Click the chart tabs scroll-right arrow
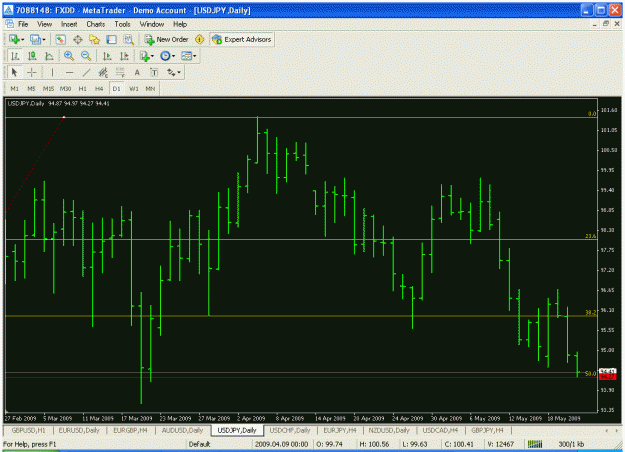Viewport: 625px width, 452px height. click(617, 431)
